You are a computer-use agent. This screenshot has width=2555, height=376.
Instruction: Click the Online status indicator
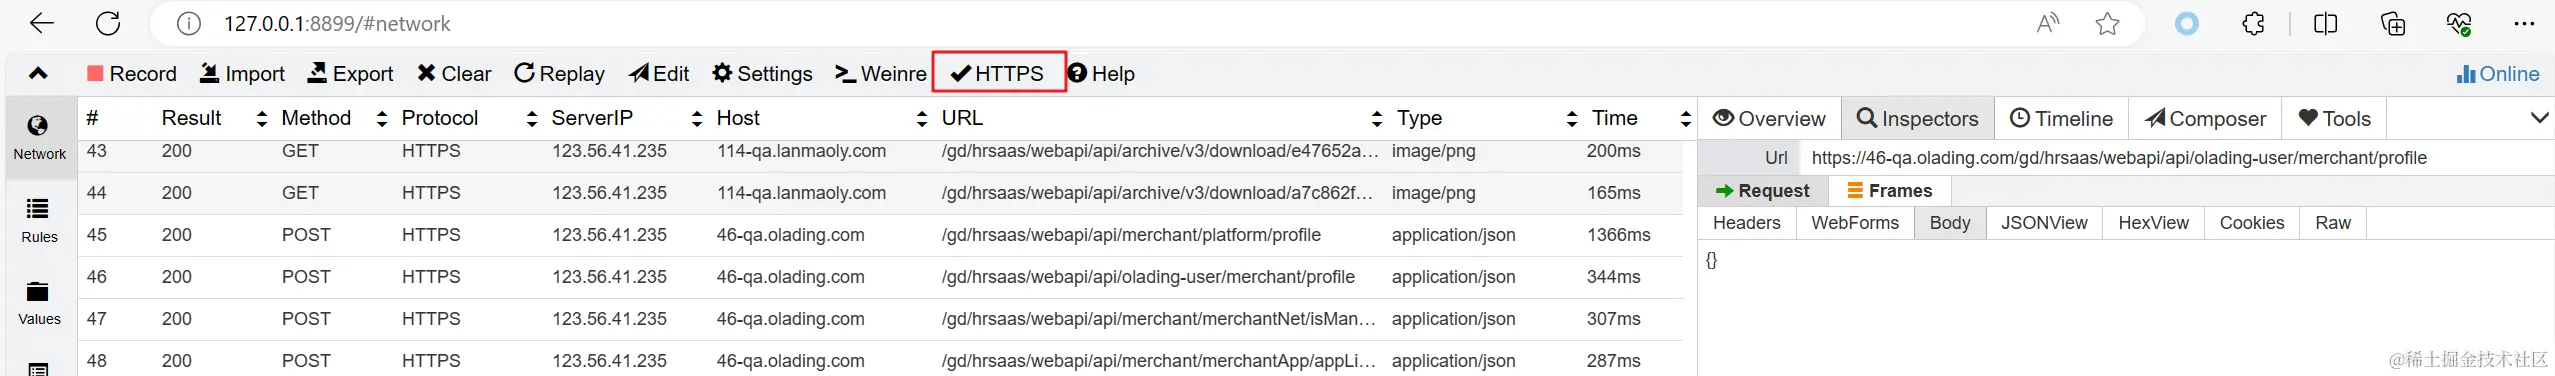(2497, 74)
